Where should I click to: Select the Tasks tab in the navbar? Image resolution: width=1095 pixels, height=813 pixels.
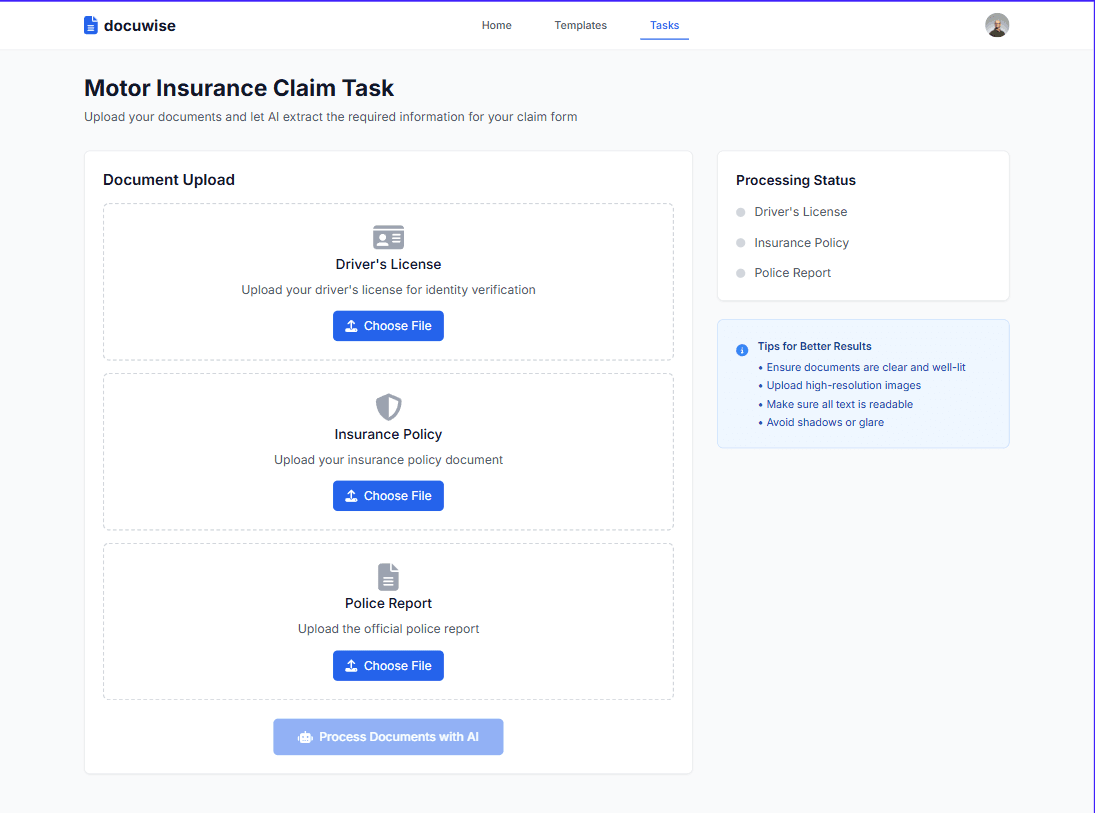pyautogui.click(x=664, y=25)
